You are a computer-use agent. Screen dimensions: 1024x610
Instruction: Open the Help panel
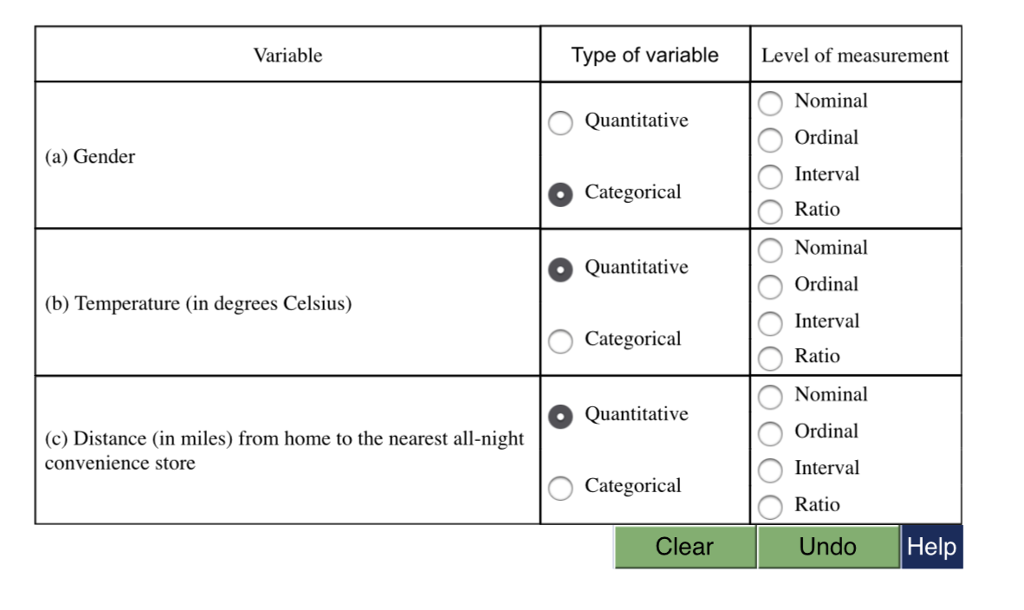(932, 546)
